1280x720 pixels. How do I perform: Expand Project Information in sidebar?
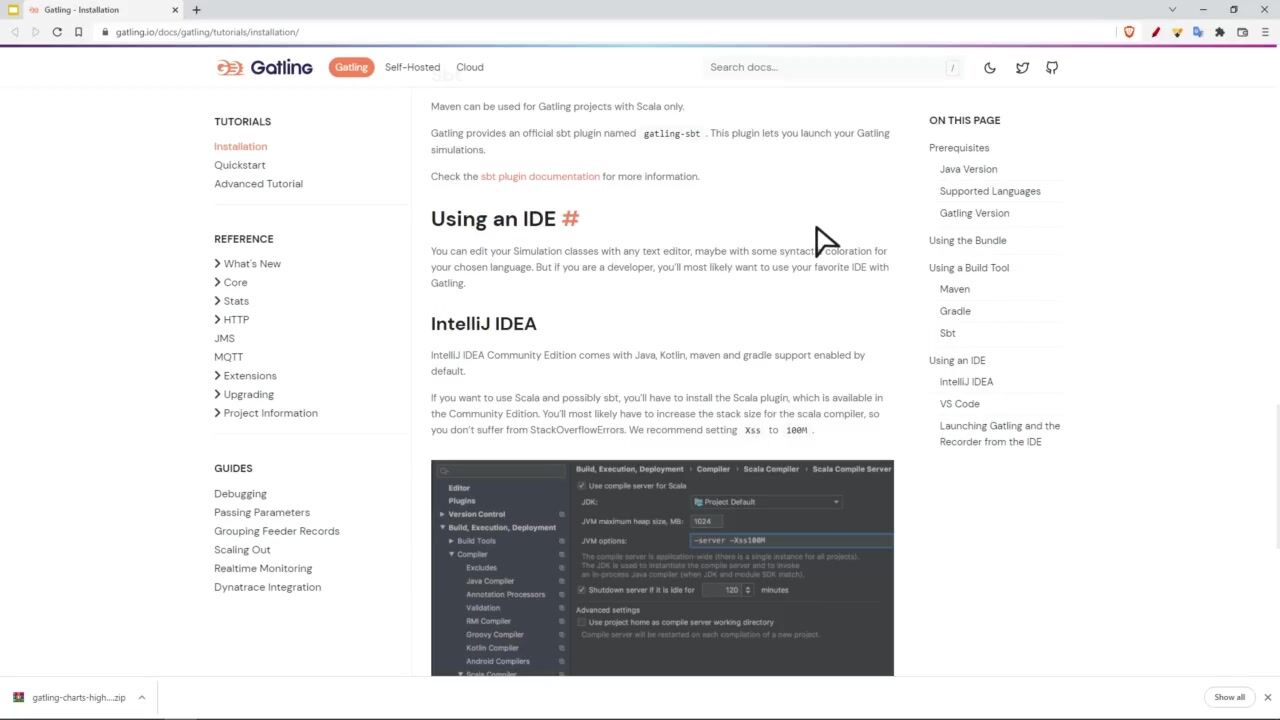point(270,413)
